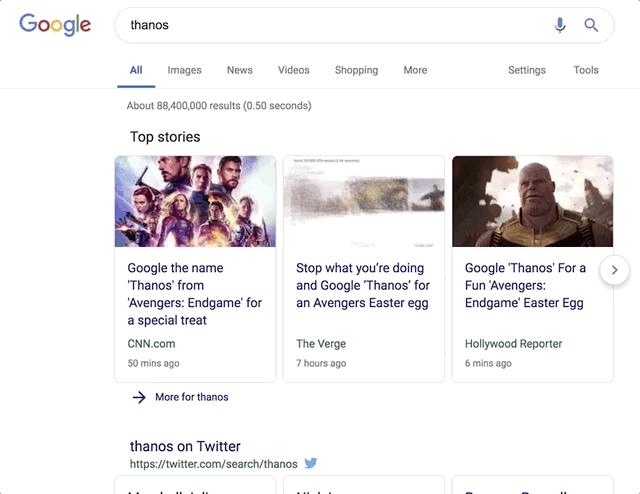Click the Top stories heading
This screenshot has width=640, height=494.
pos(165,137)
